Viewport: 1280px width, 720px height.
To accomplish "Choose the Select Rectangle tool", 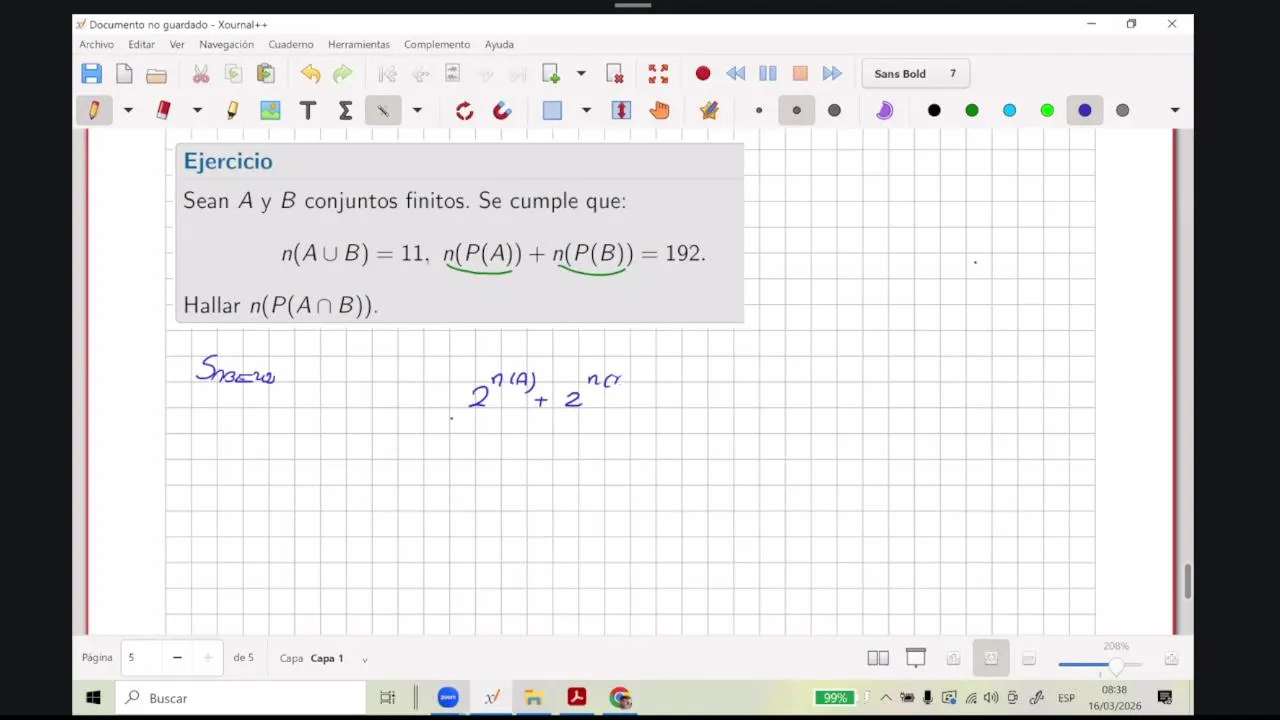I will [552, 110].
